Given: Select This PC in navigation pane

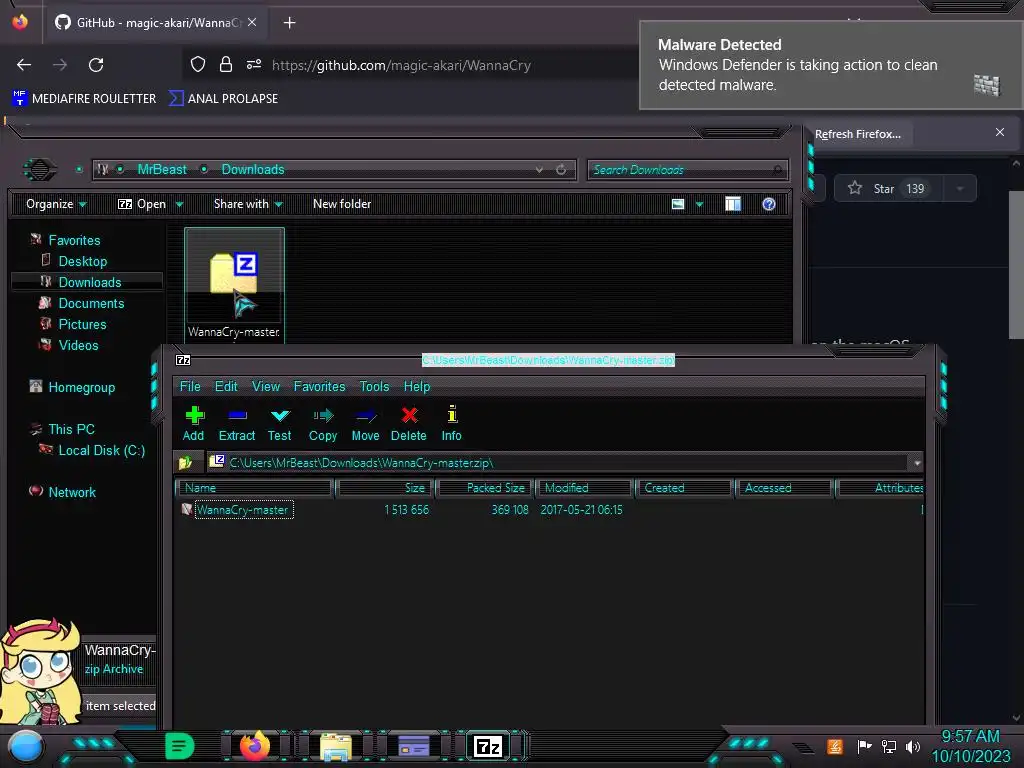Looking at the screenshot, I should 71,429.
